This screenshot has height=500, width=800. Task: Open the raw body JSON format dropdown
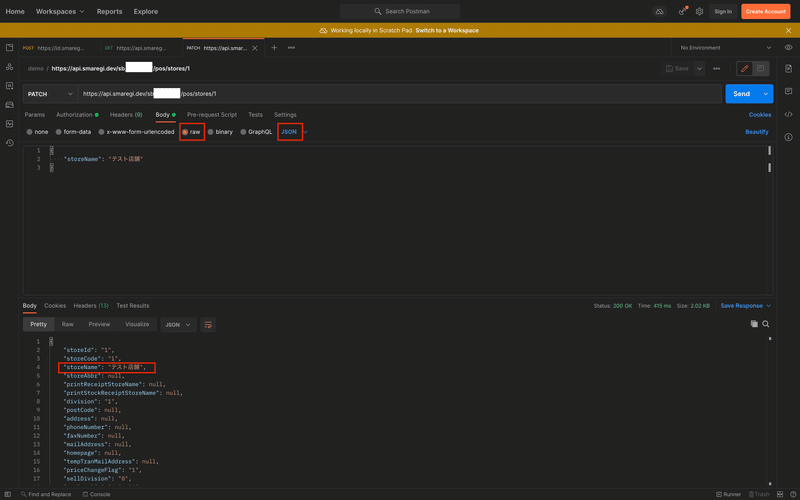pos(294,132)
